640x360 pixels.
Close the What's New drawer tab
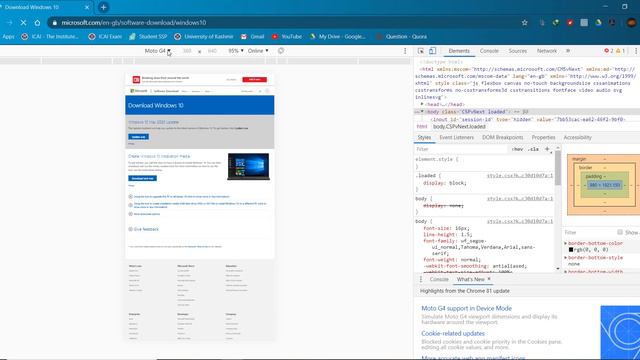489,279
